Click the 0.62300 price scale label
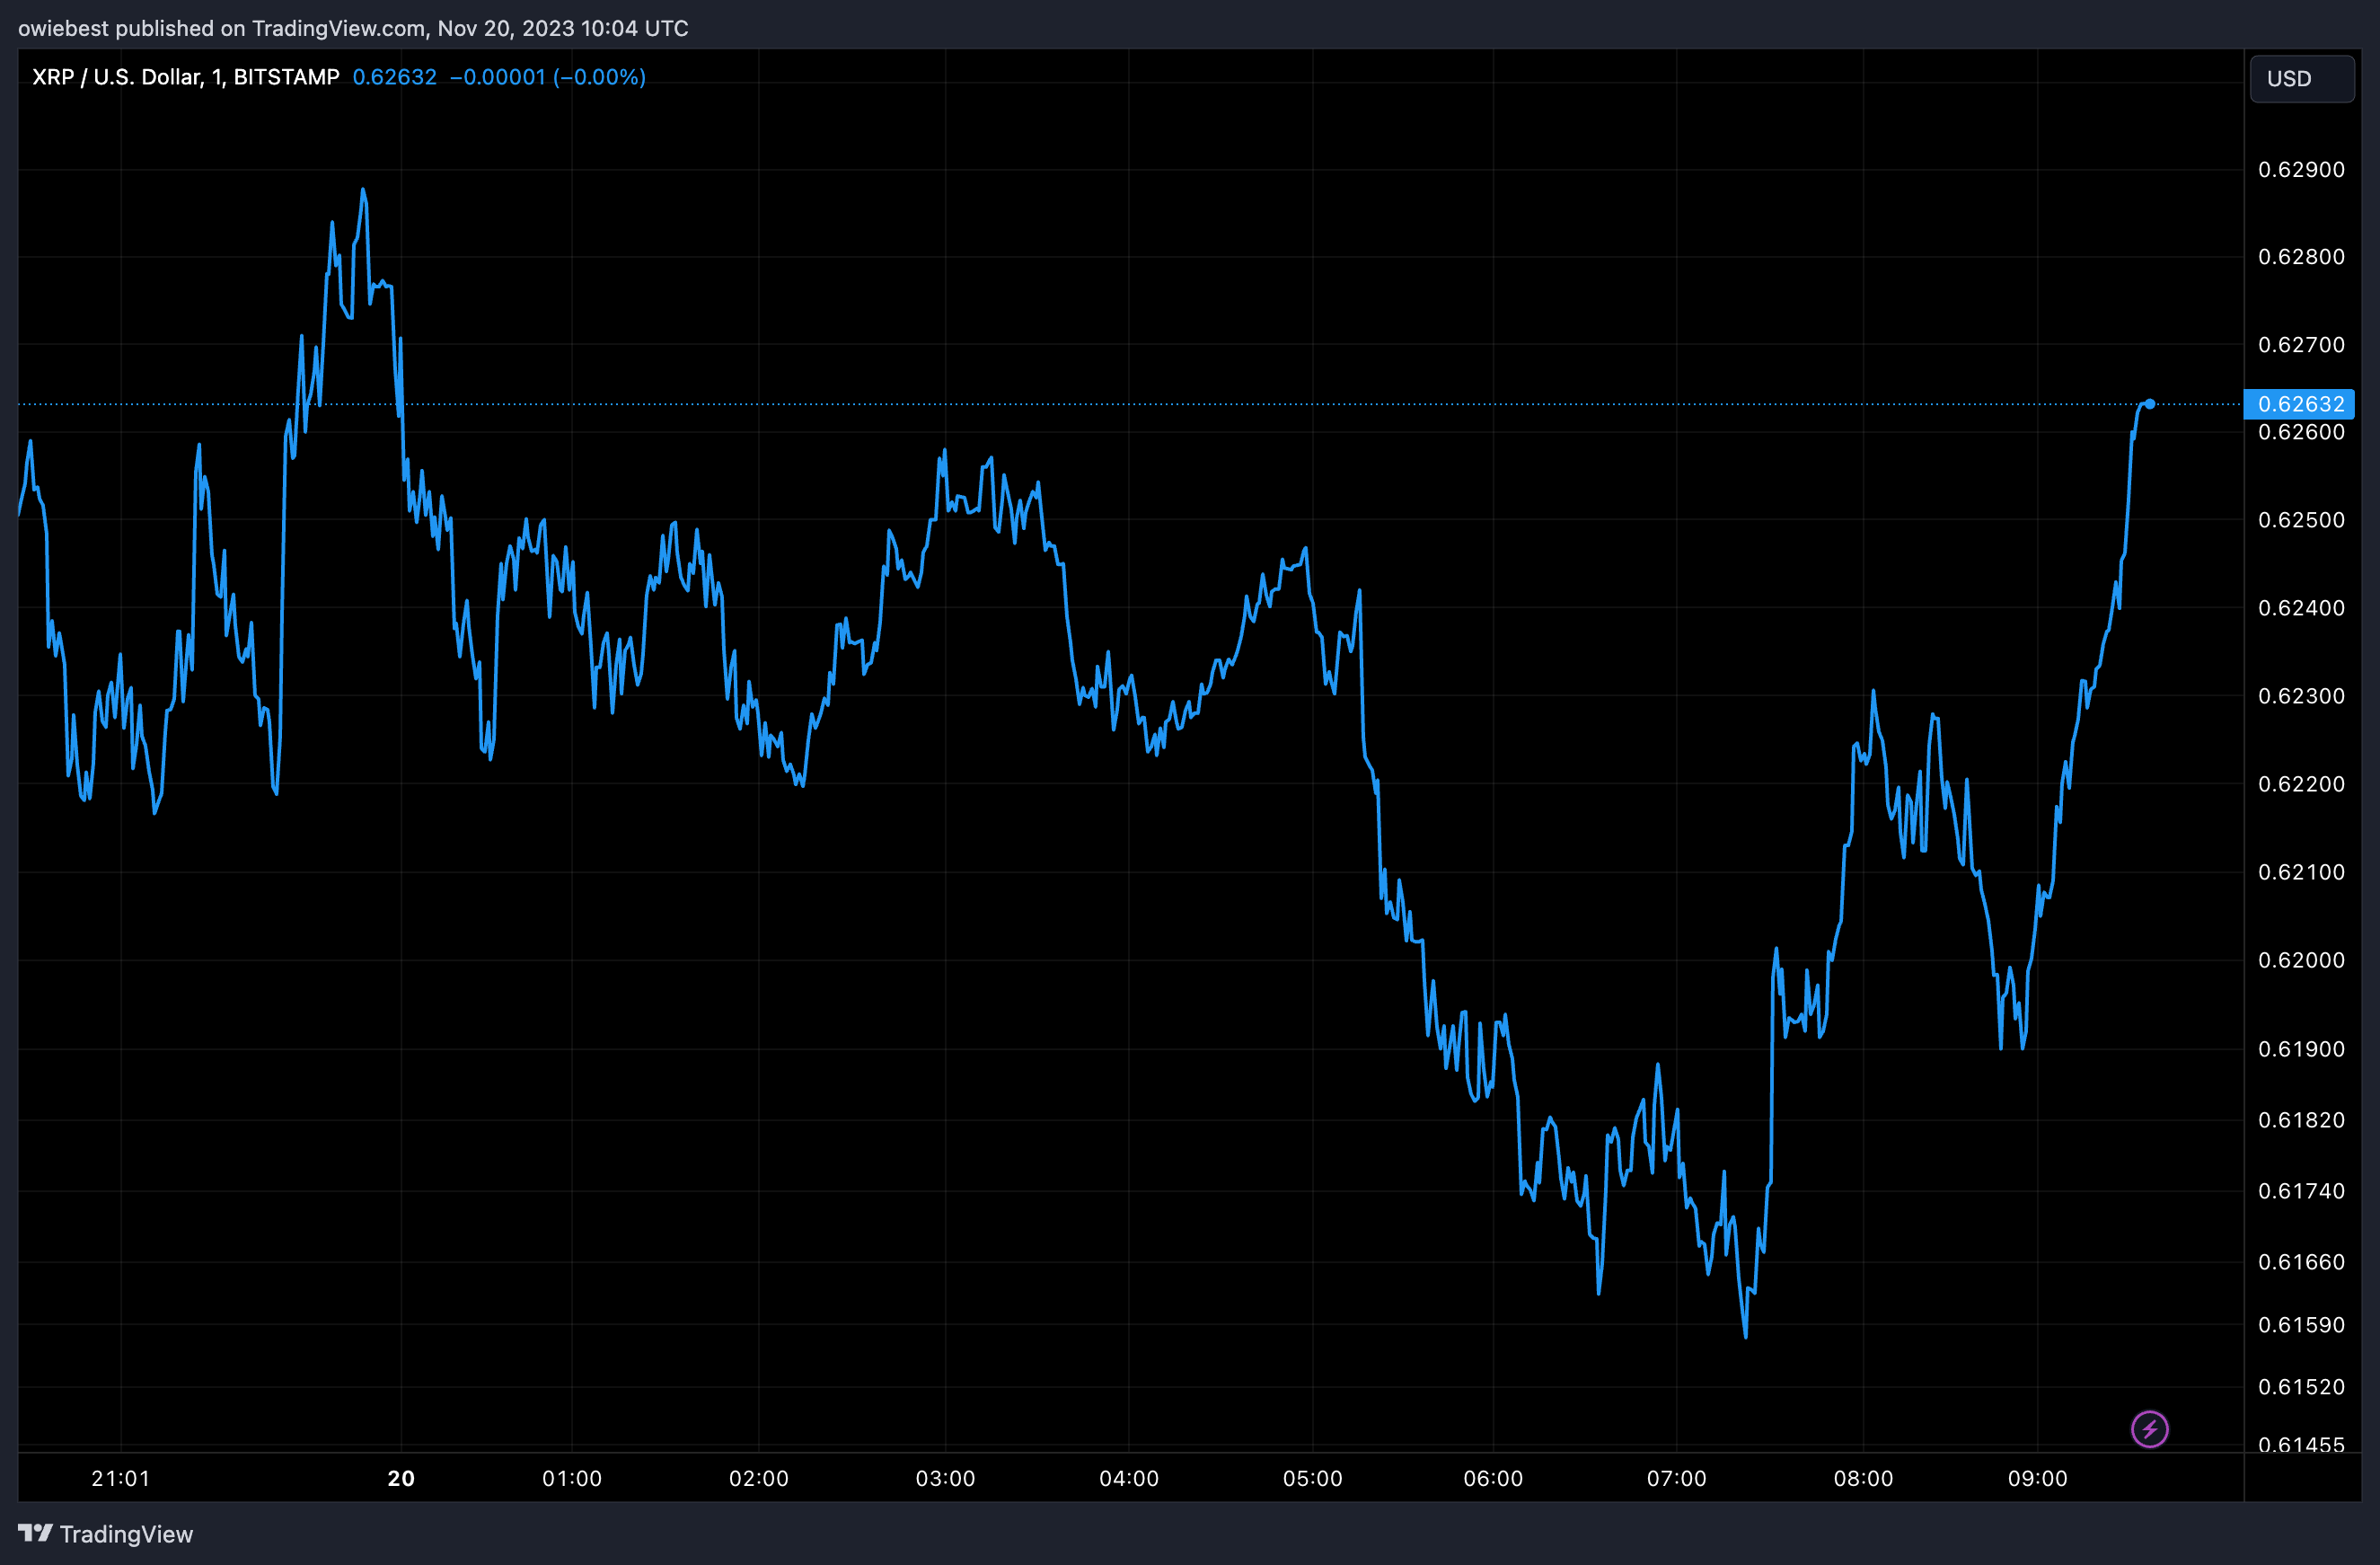This screenshot has height=1565, width=2380. 2301,696
